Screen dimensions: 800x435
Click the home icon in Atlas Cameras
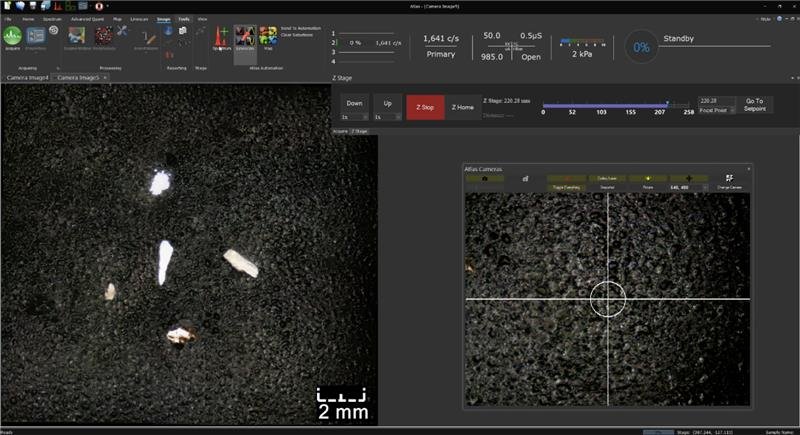pyautogui.click(x=485, y=178)
